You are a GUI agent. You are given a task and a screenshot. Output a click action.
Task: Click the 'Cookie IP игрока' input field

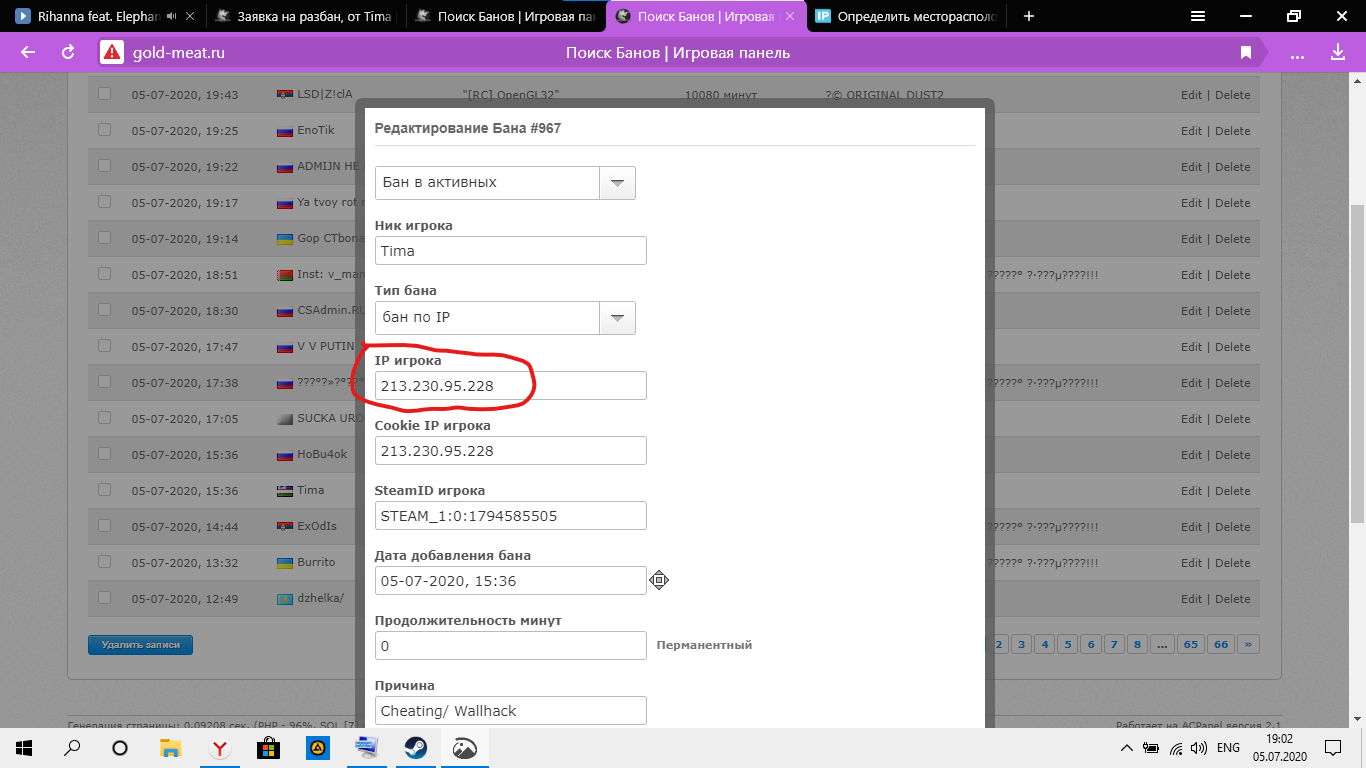point(511,451)
